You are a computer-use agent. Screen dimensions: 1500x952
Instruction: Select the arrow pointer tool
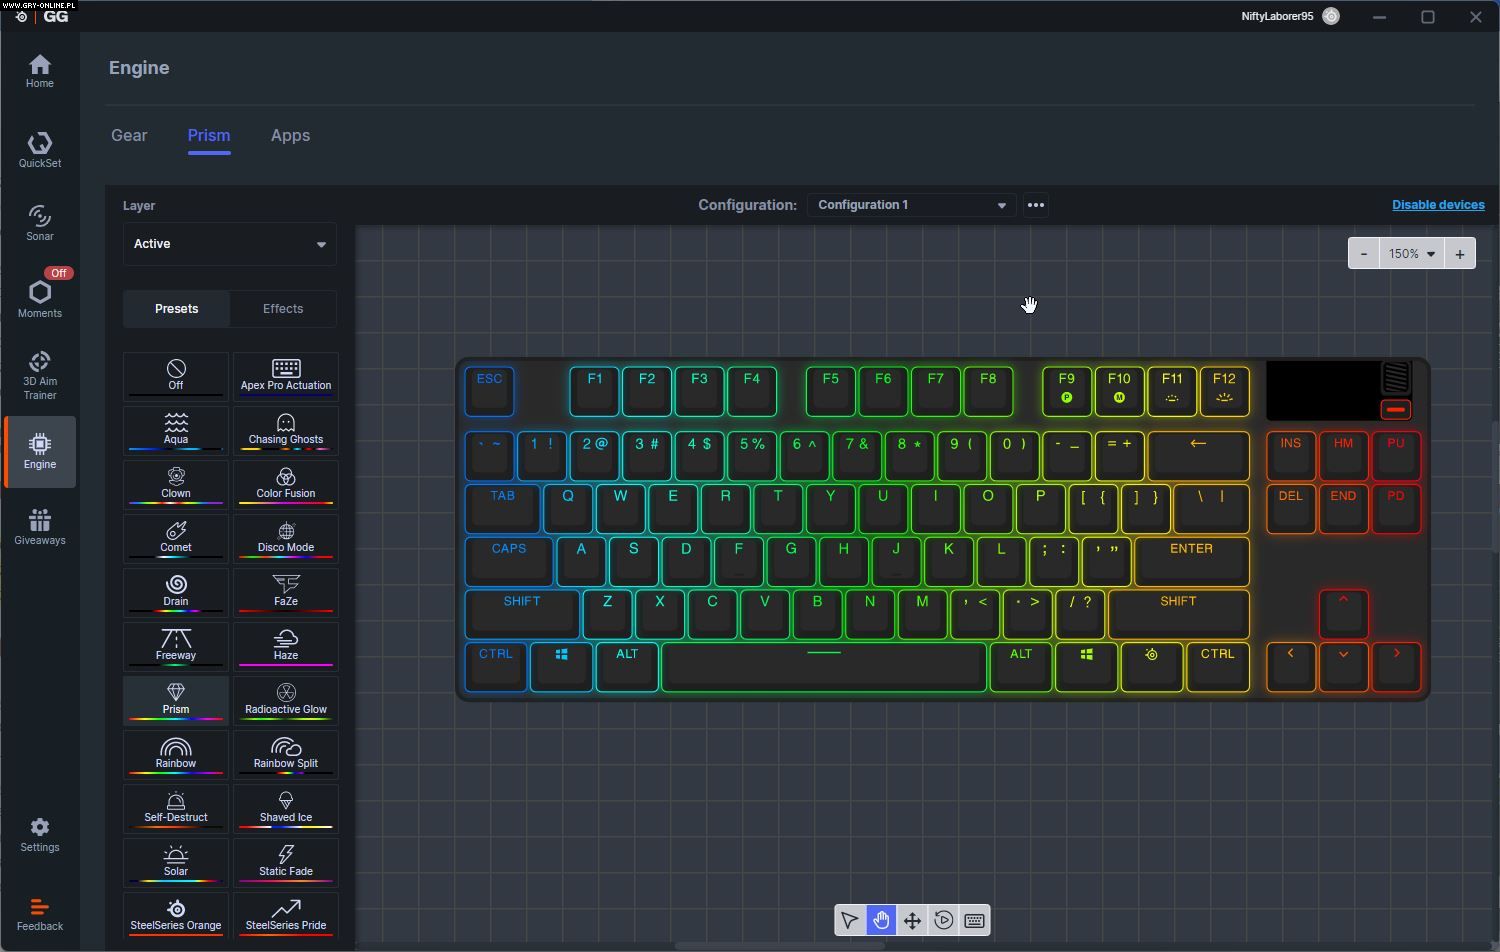pyautogui.click(x=849, y=920)
